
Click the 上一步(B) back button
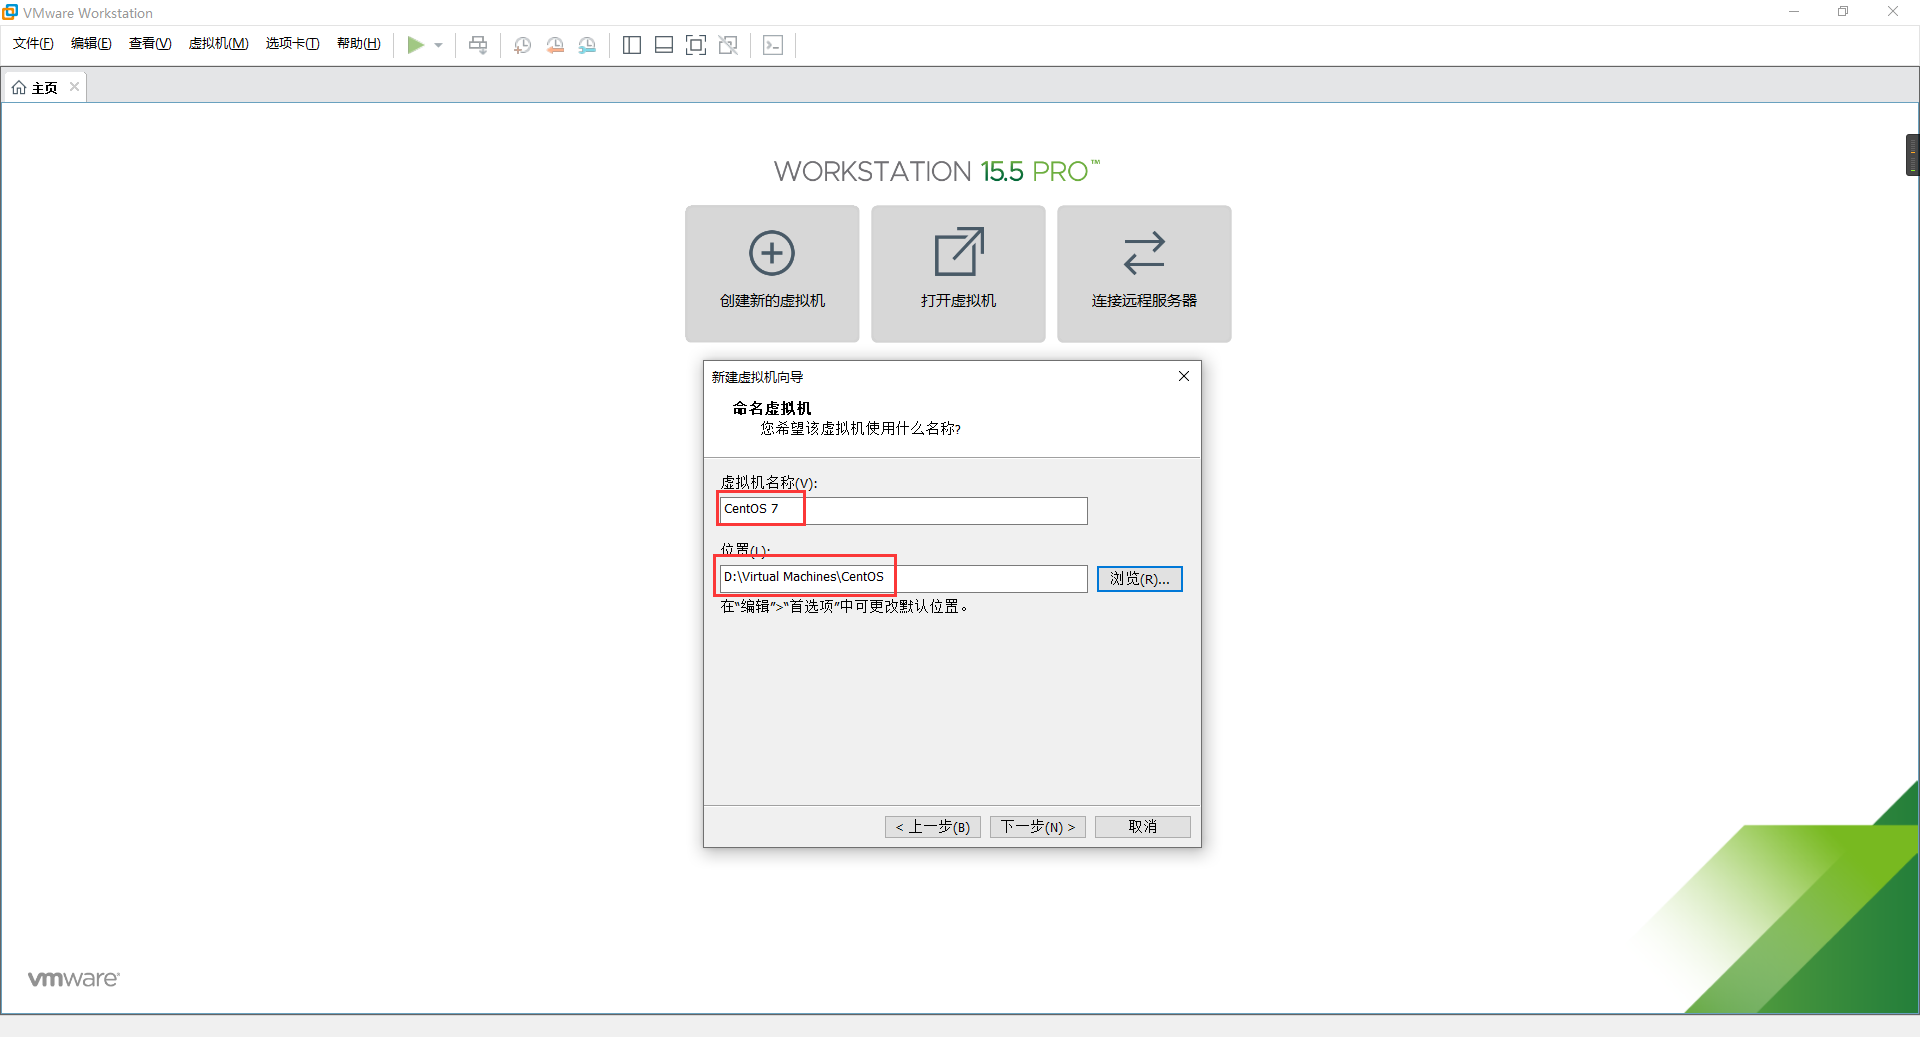point(933,827)
